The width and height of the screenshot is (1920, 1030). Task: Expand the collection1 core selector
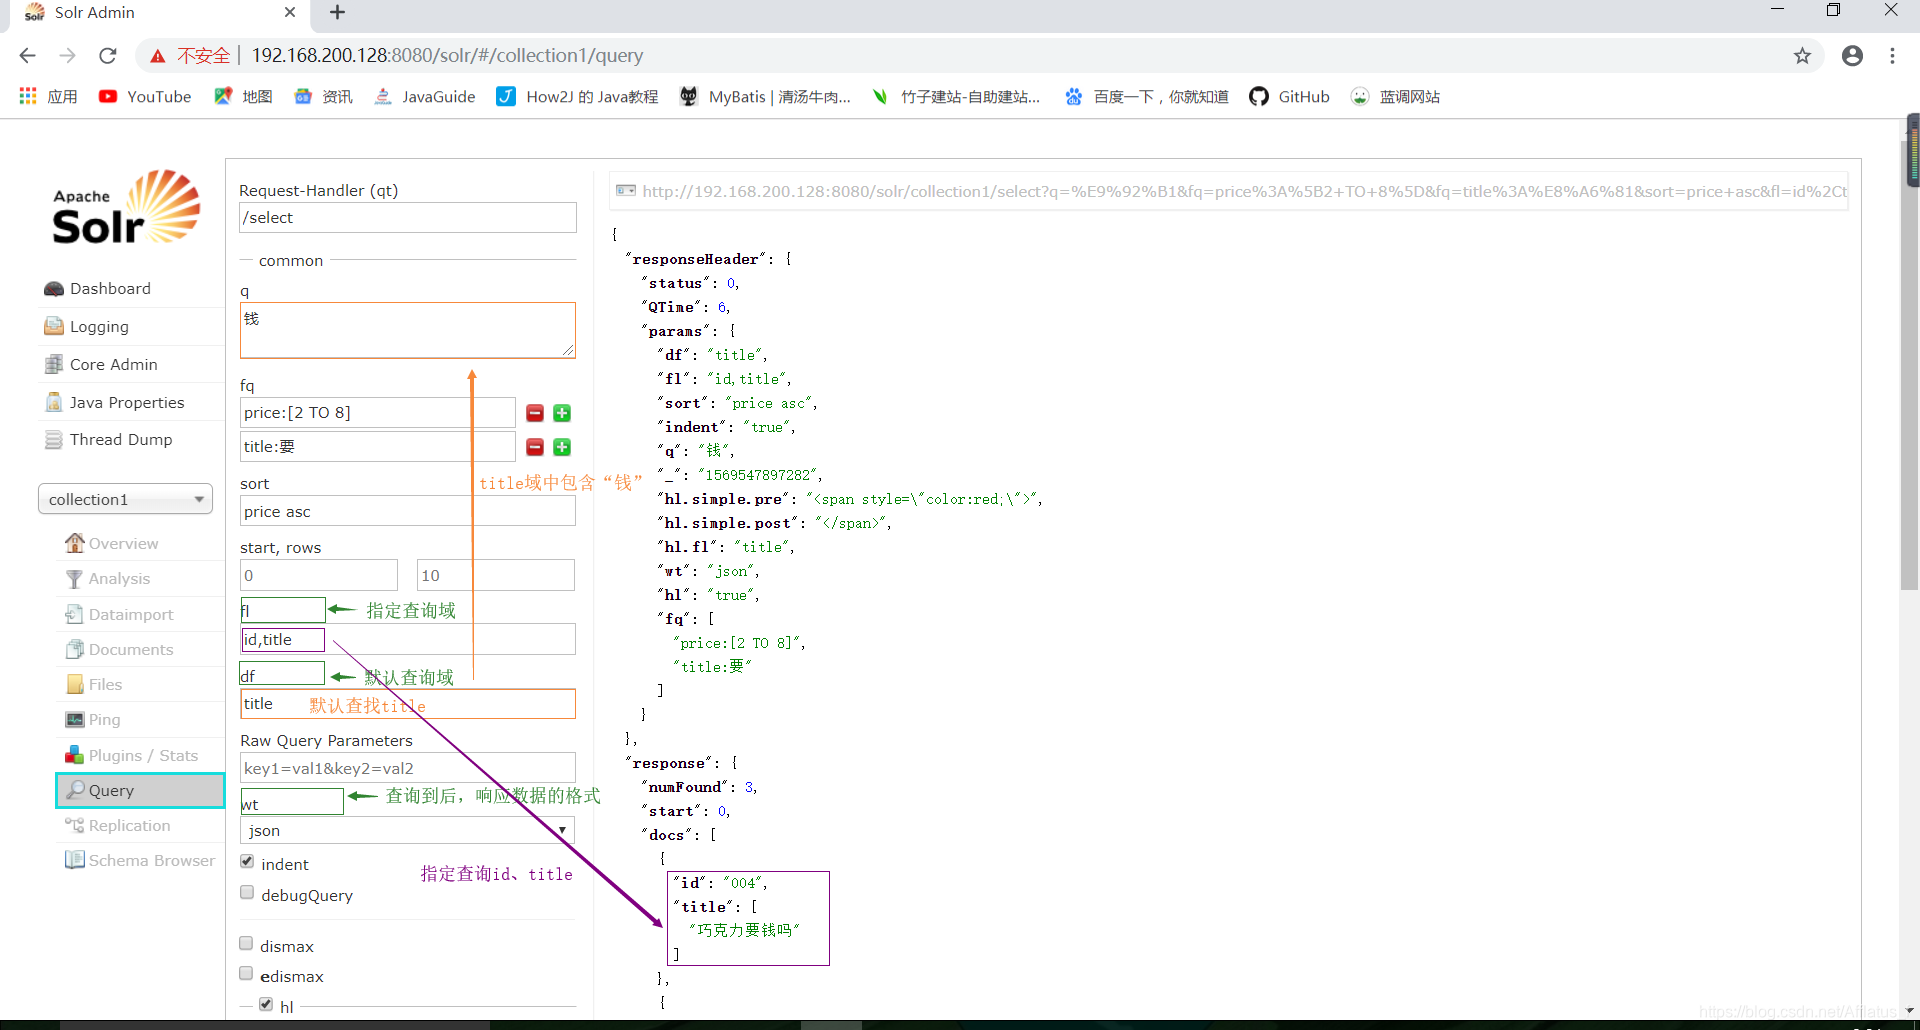click(x=125, y=499)
